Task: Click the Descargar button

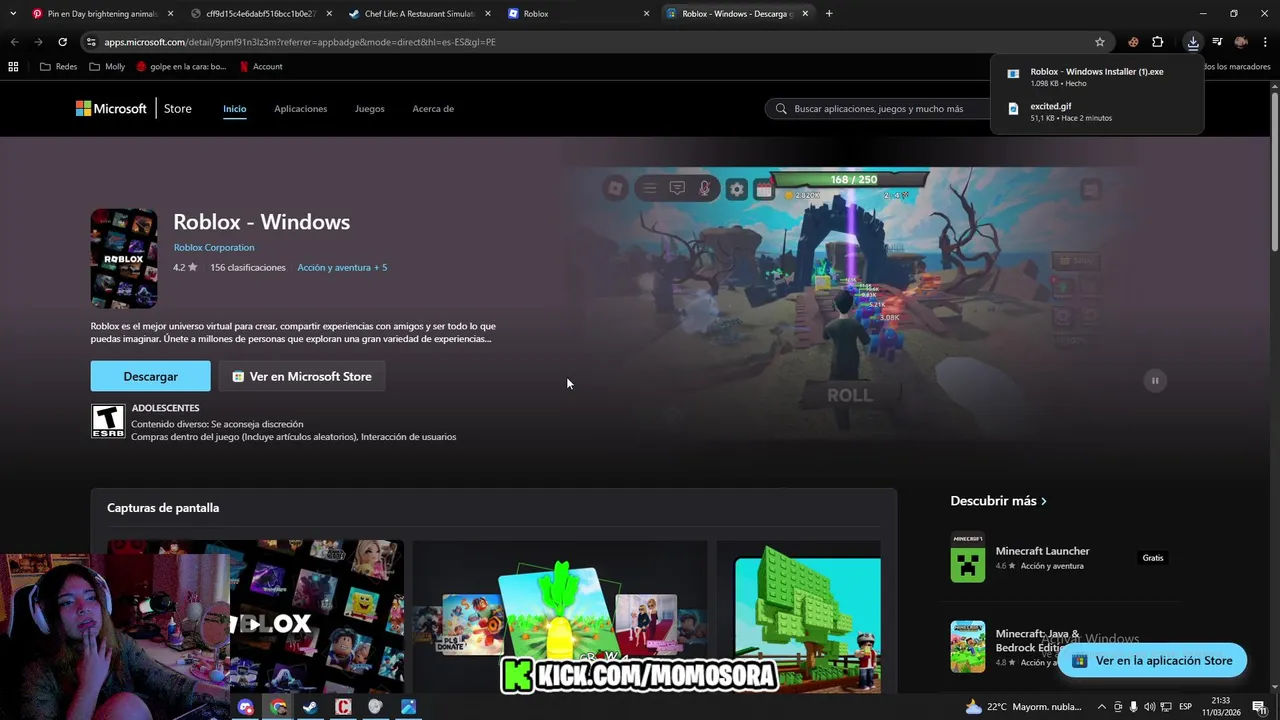Action: coord(150,376)
